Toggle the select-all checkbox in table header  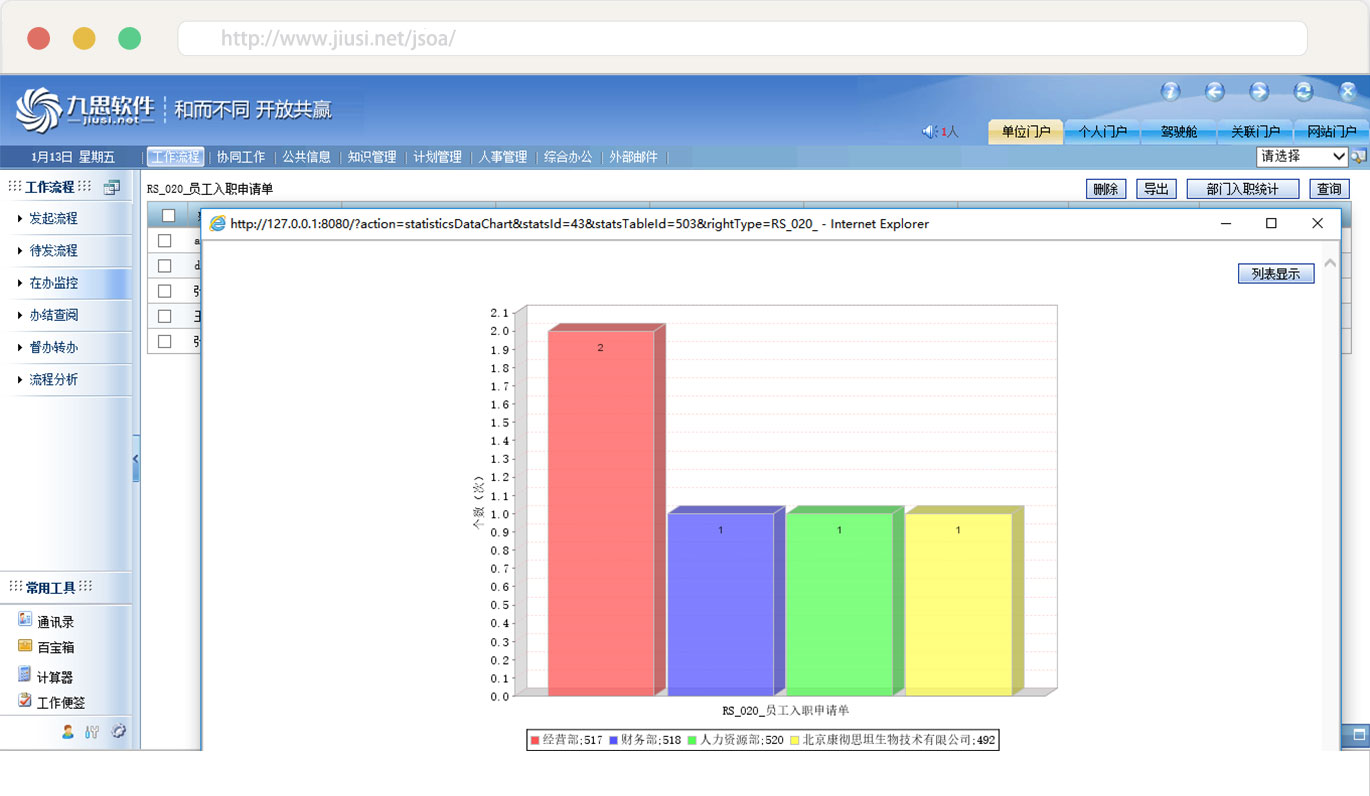pyautogui.click(x=168, y=215)
